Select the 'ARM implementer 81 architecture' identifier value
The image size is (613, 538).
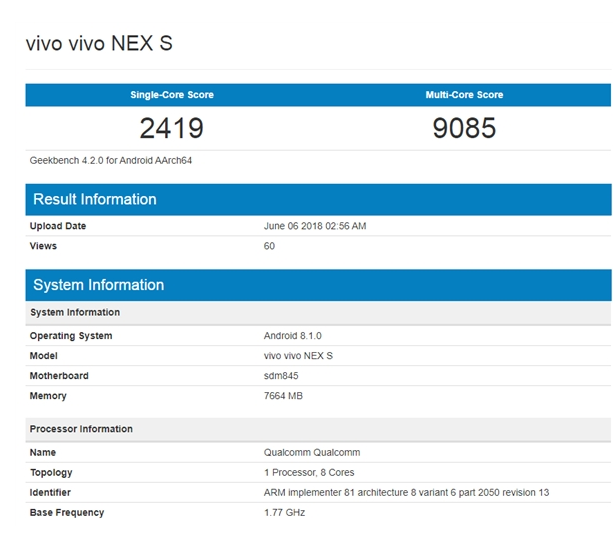tap(406, 492)
